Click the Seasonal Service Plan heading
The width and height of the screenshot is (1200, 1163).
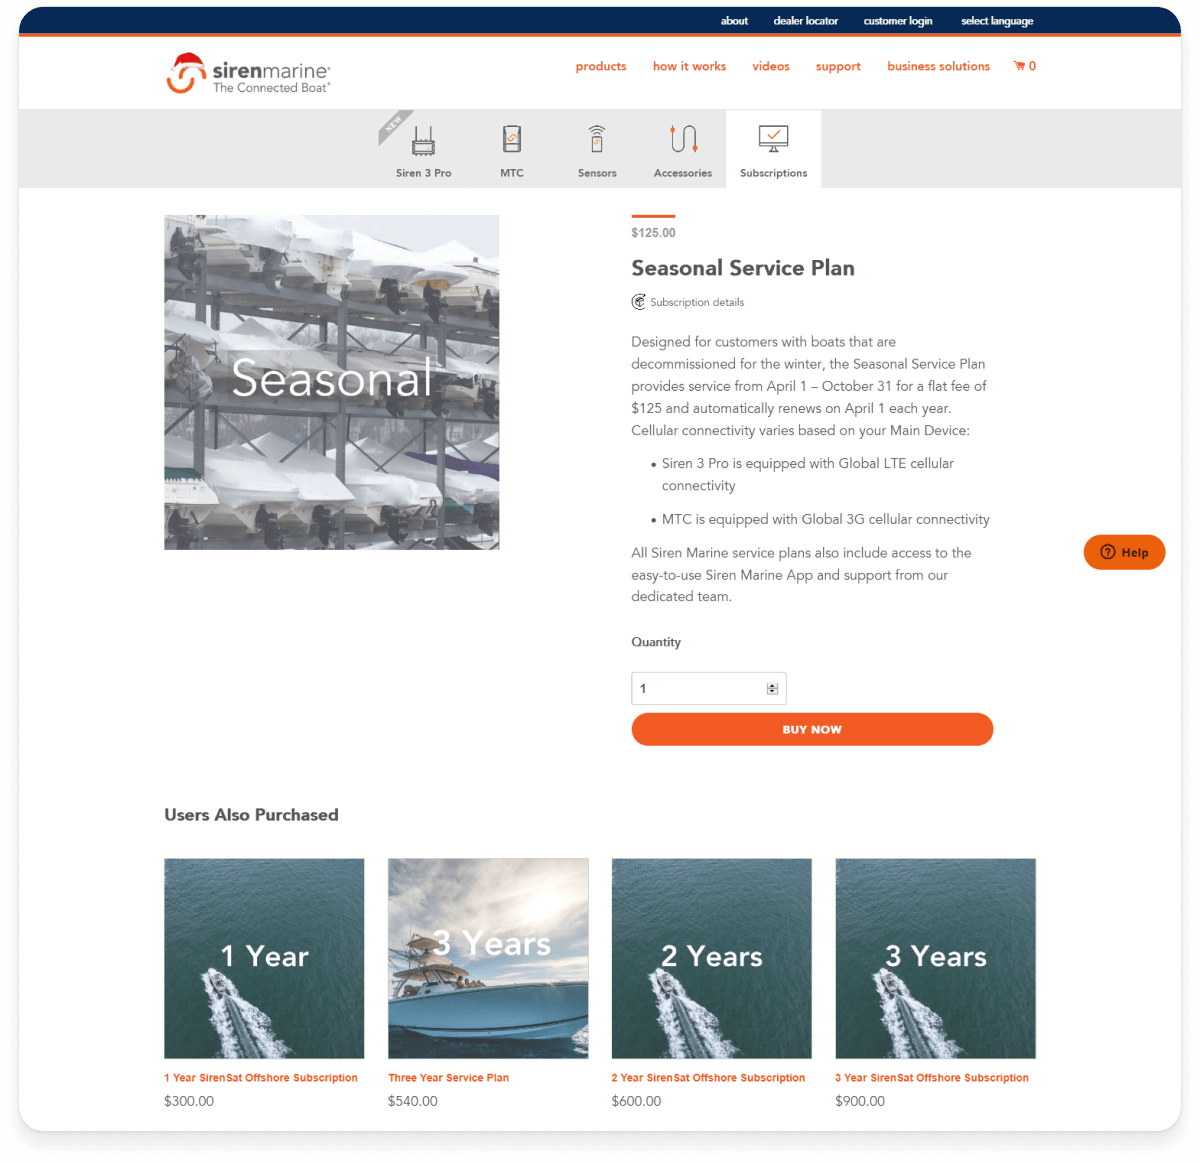tap(743, 268)
